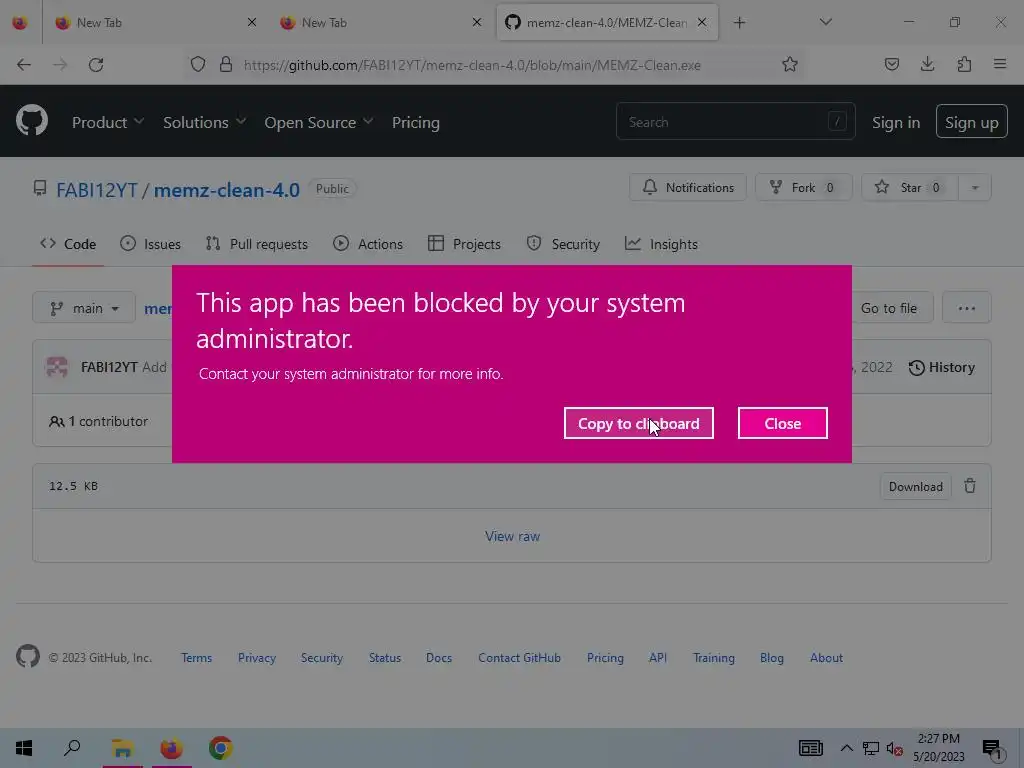
Task: Open the Extensions puzzle icon
Action: (x=964, y=64)
